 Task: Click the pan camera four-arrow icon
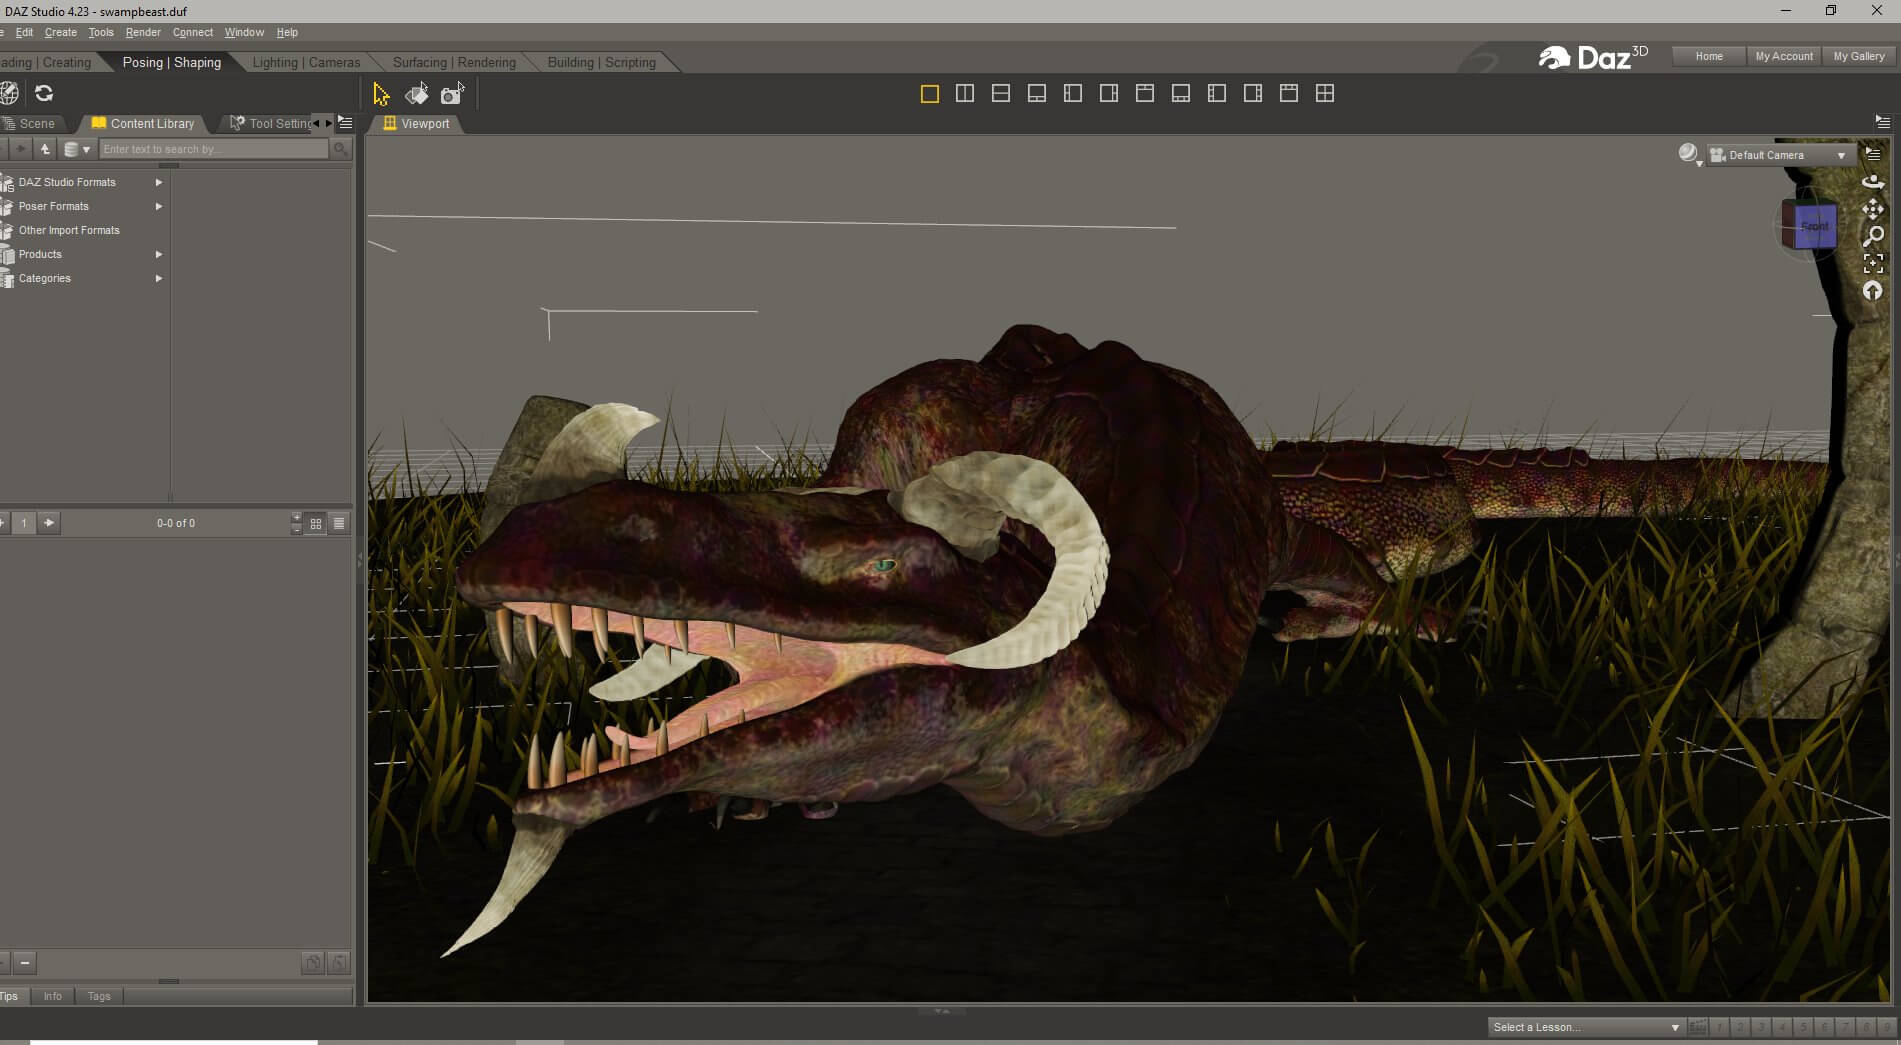(1873, 209)
